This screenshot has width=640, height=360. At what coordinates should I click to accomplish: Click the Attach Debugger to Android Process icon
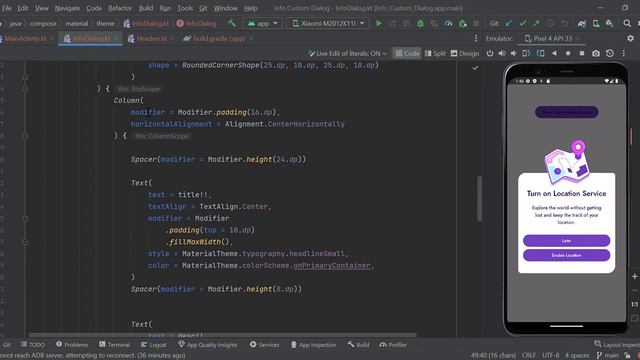click(462, 23)
